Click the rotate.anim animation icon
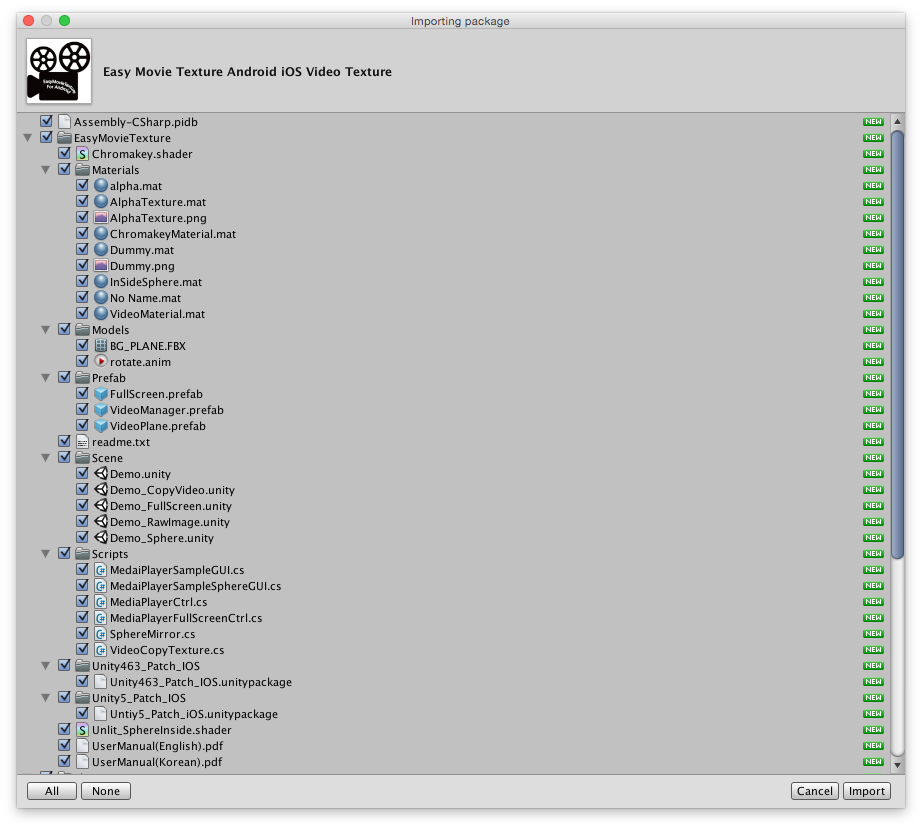Image resolution: width=922 pixels, height=829 pixels. click(101, 362)
